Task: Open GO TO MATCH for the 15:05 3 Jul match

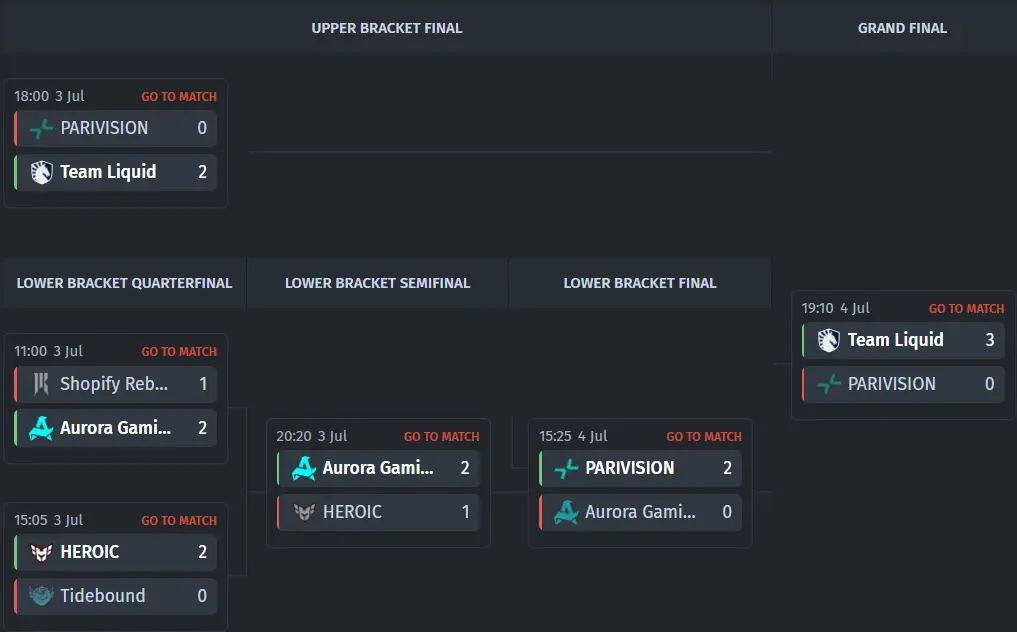Action: point(179,521)
